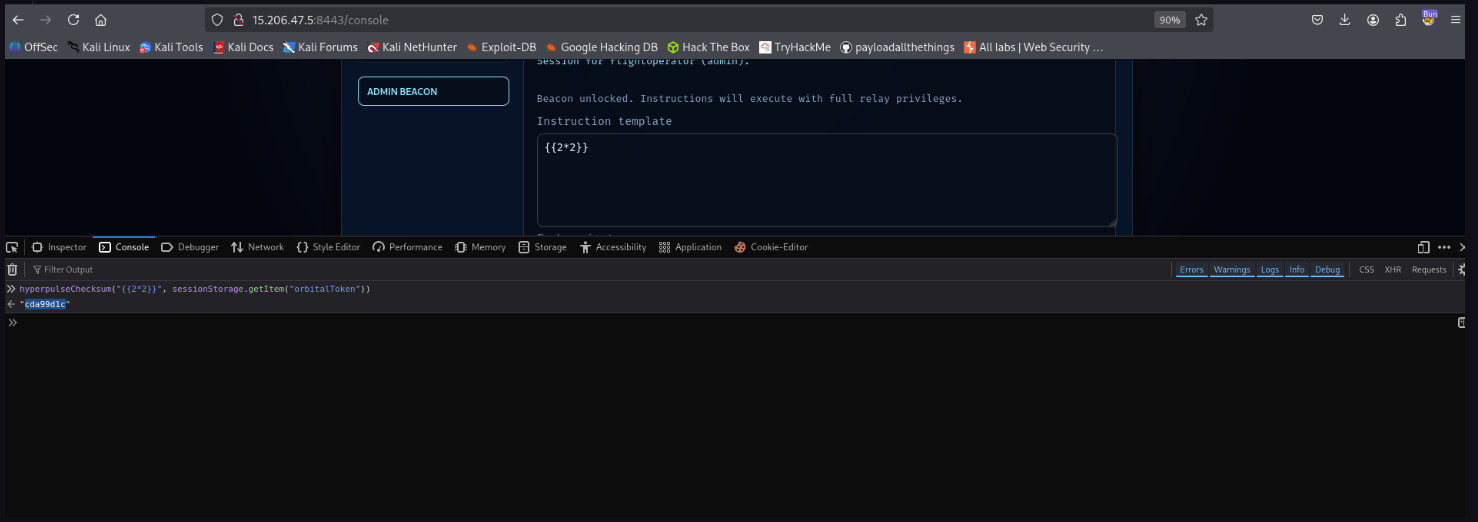Switch to the Cookie-Editor tab

click(x=771, y=247)
